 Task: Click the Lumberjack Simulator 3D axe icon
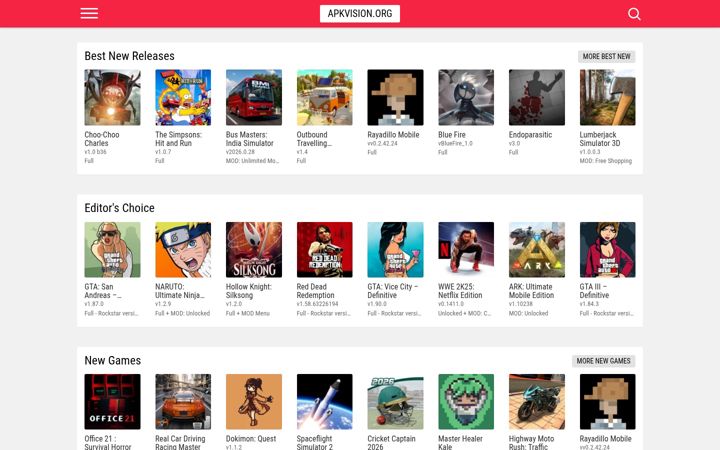pyautogui.click(x=608, y=97)
